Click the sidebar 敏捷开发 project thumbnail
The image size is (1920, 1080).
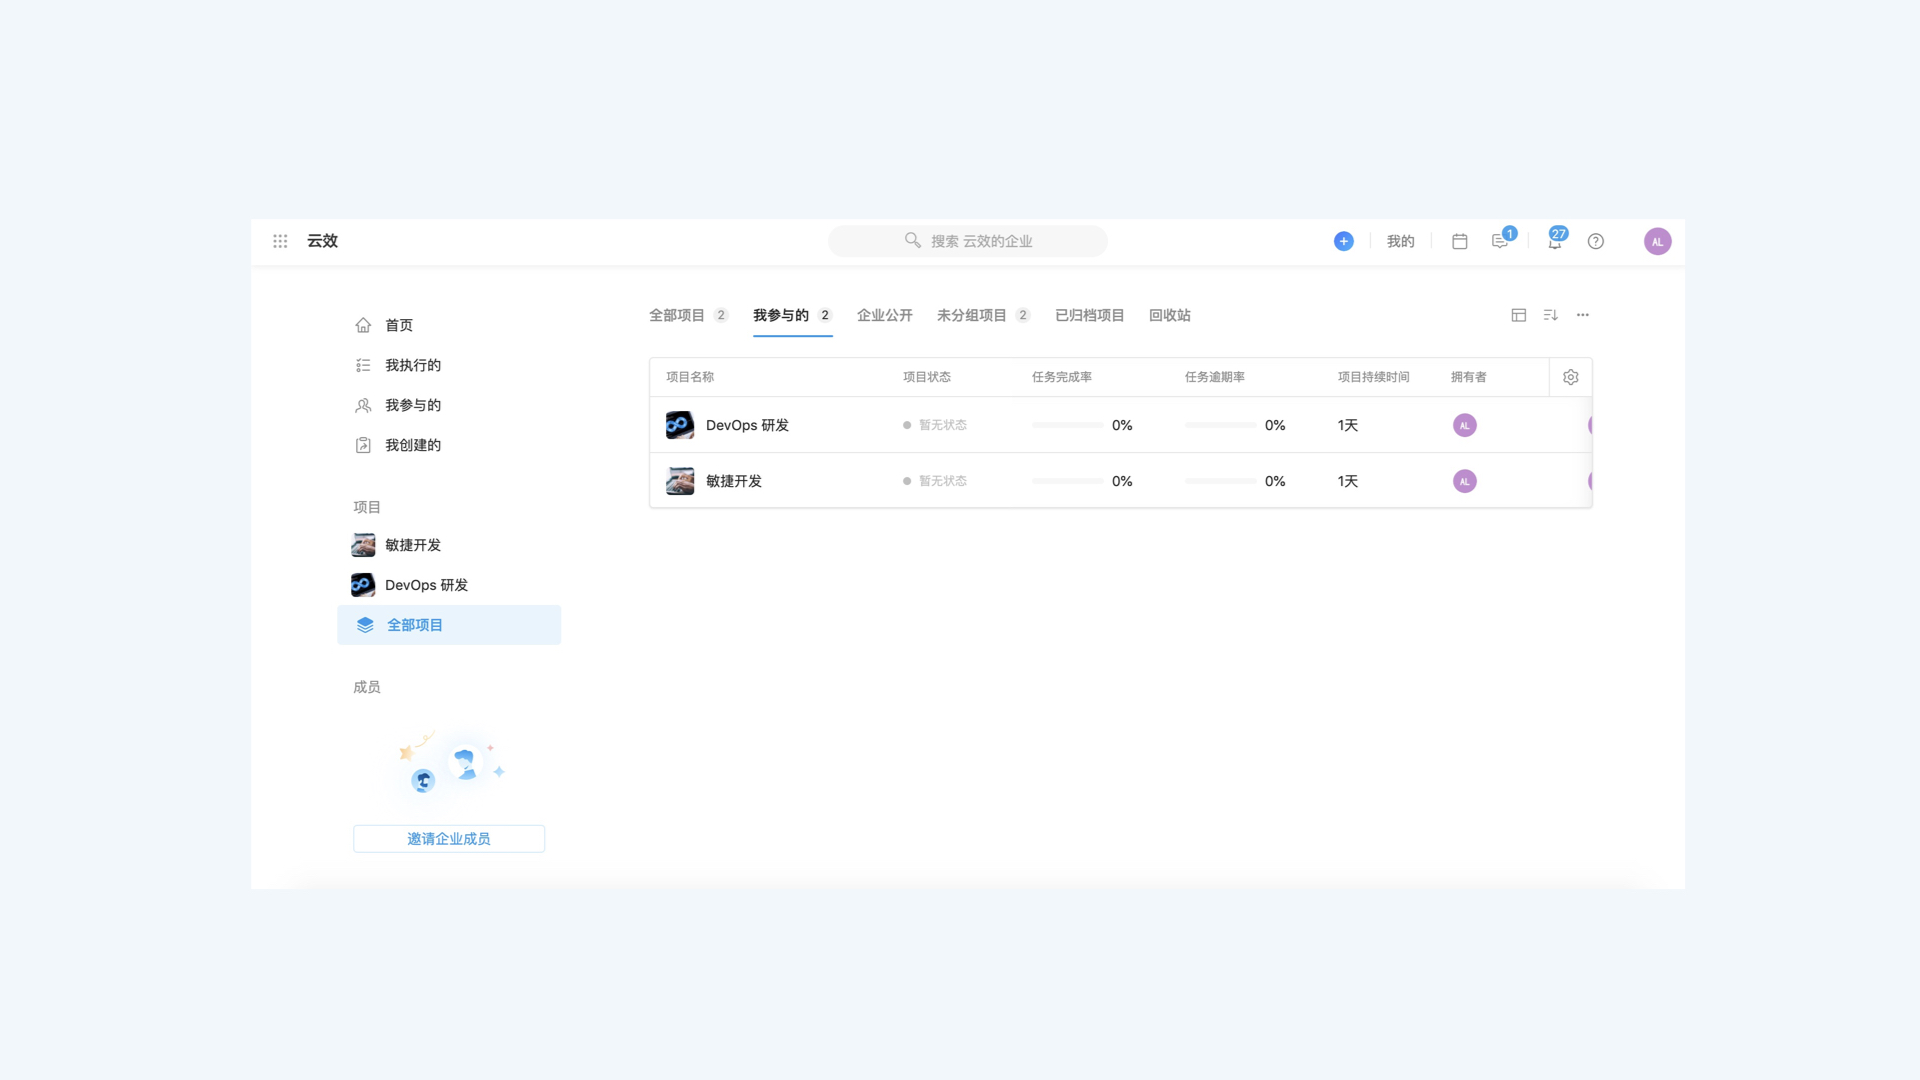(363, 545)
